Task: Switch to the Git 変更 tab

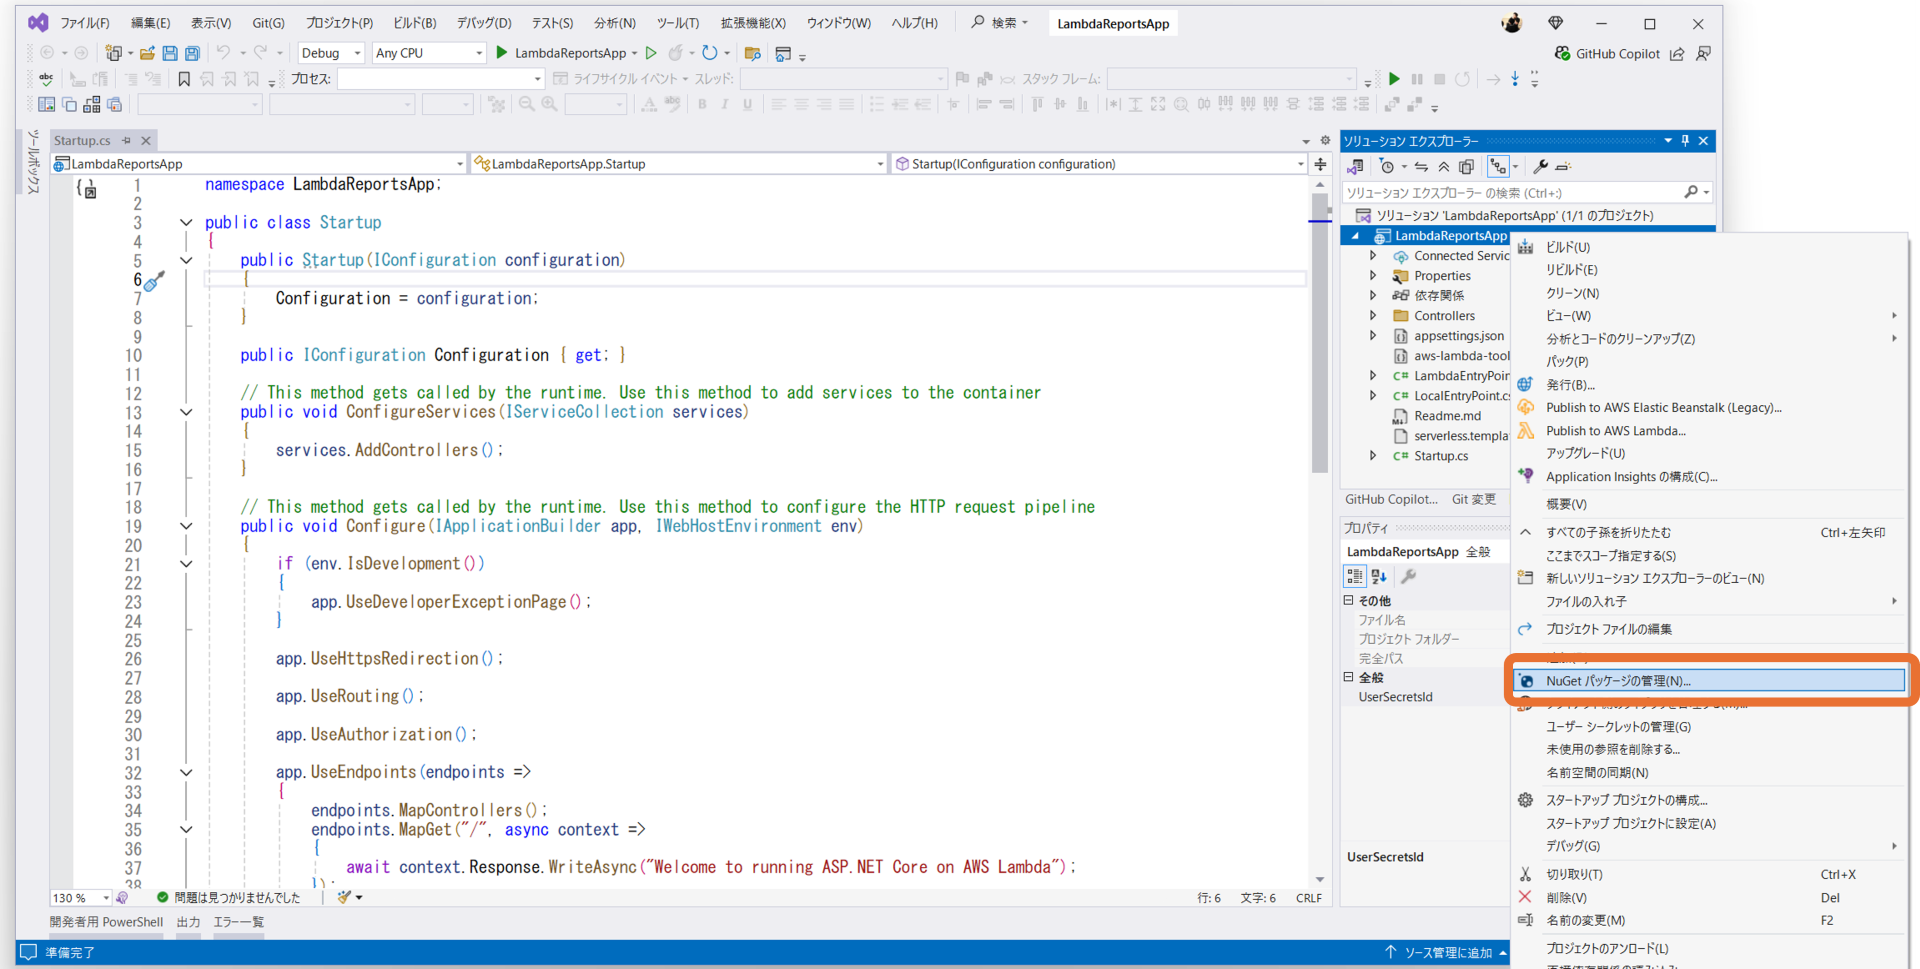Action: [1473, 499]
